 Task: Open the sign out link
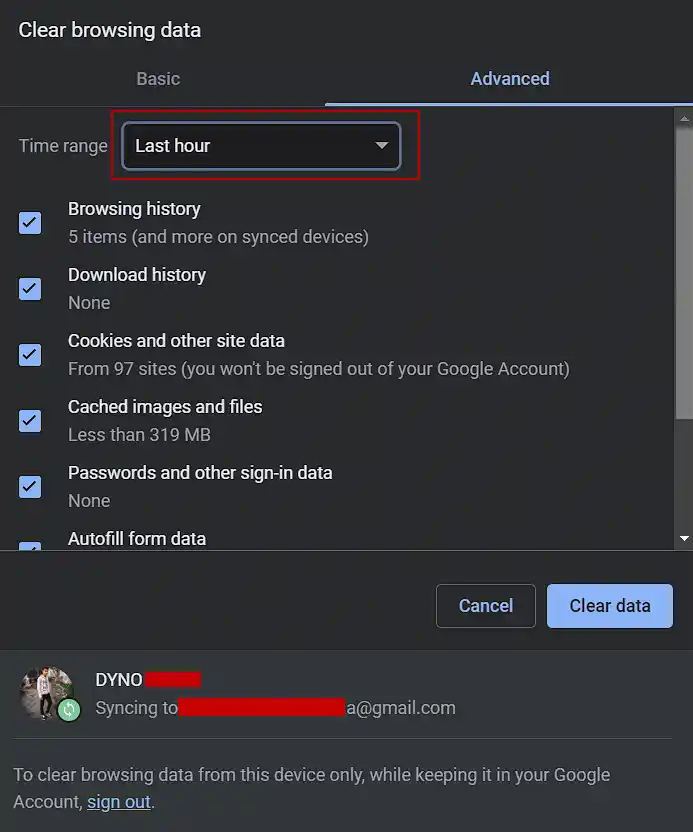click(119, 801)
